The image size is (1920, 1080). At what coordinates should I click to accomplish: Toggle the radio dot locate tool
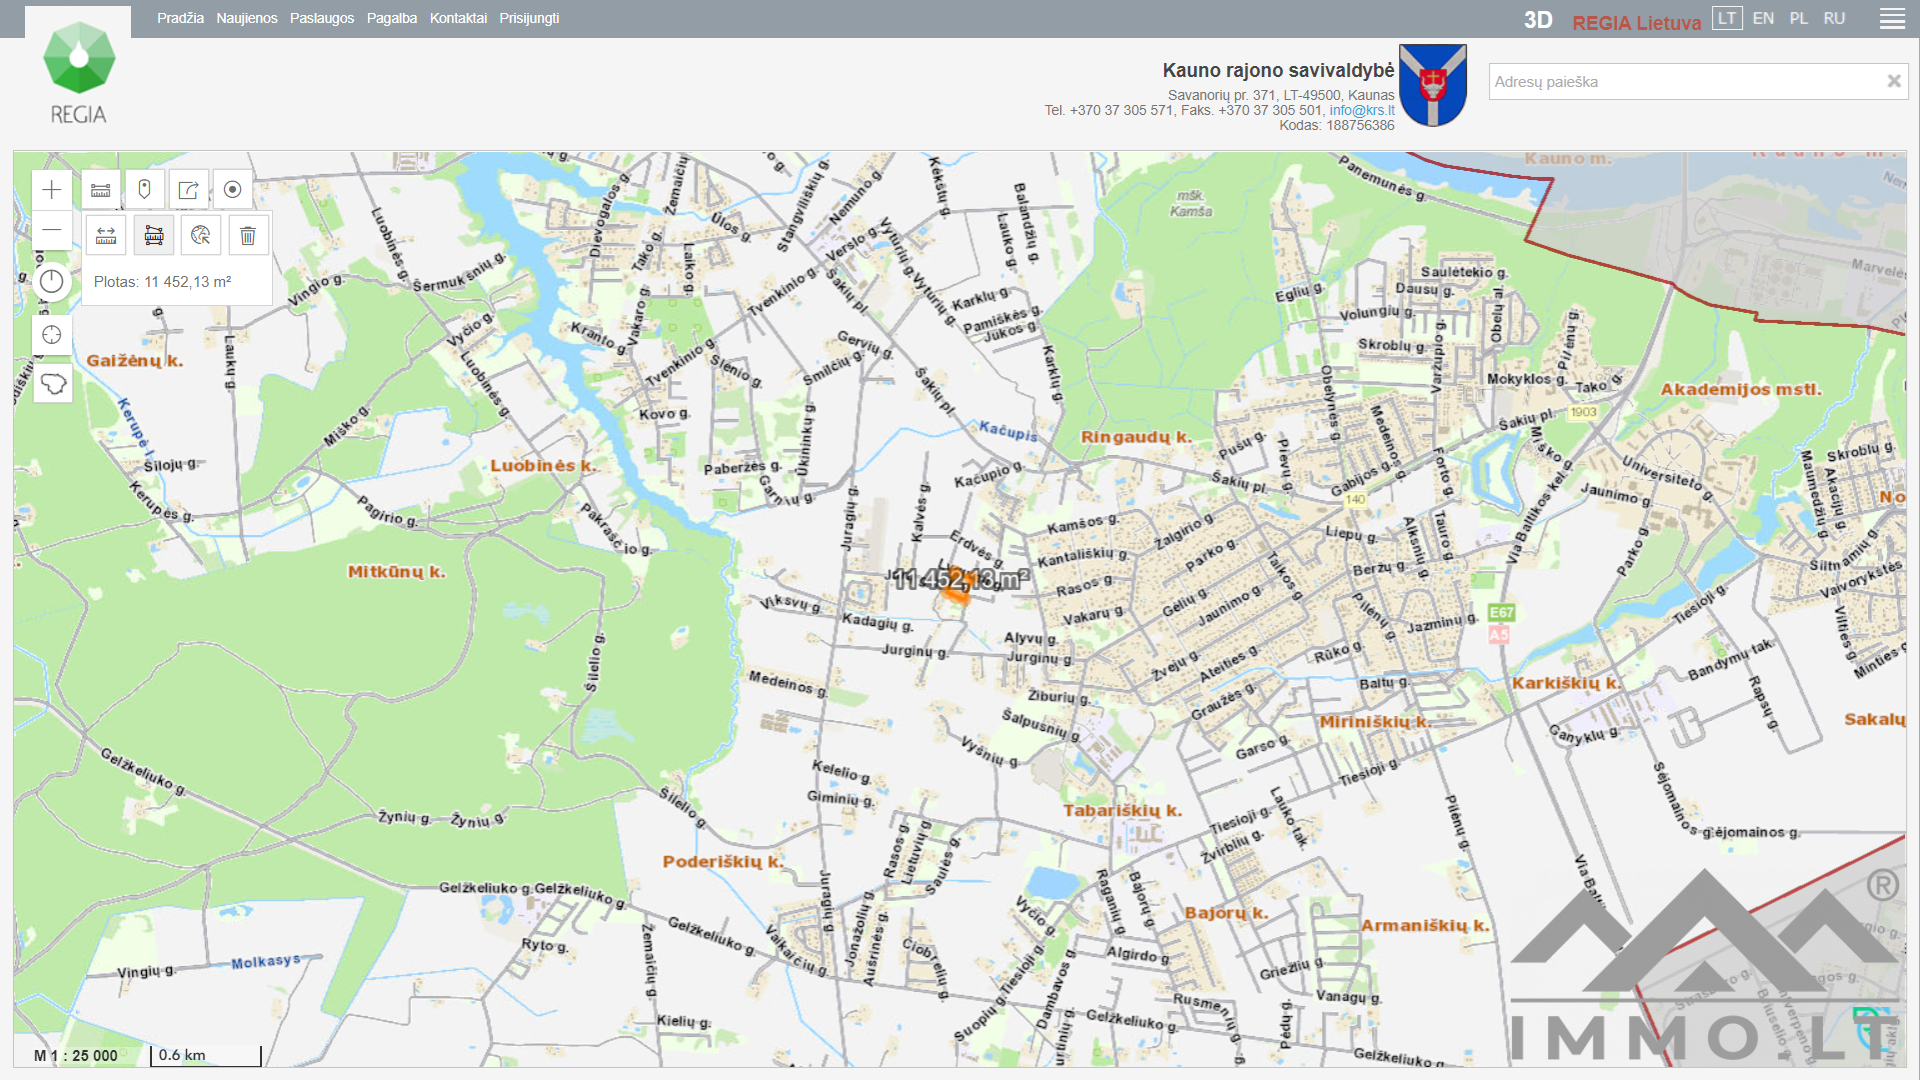[x=232, y=190]
